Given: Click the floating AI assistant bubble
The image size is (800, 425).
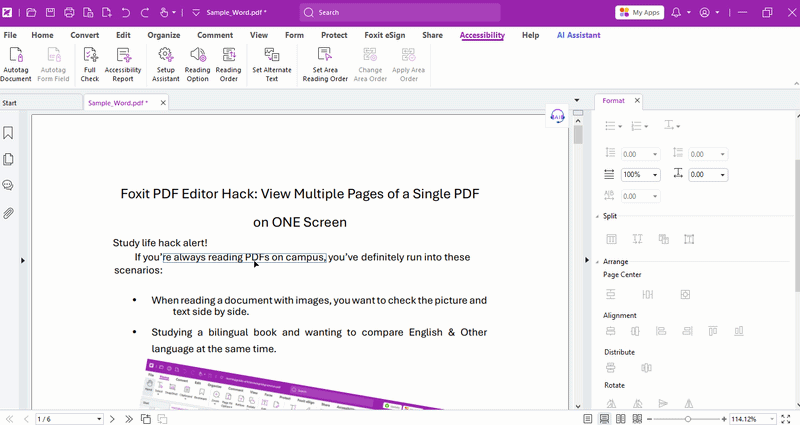Looking at the screenshot, I should click(557, 117).
